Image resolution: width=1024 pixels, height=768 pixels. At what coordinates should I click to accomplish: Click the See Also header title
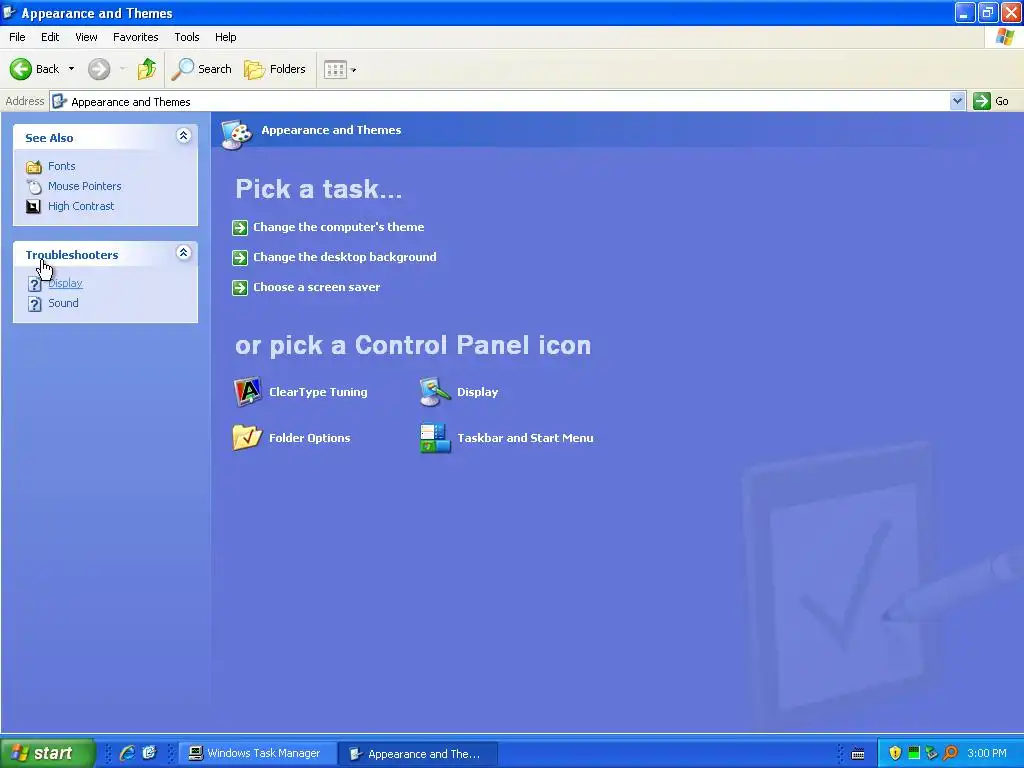pos(49,138)
